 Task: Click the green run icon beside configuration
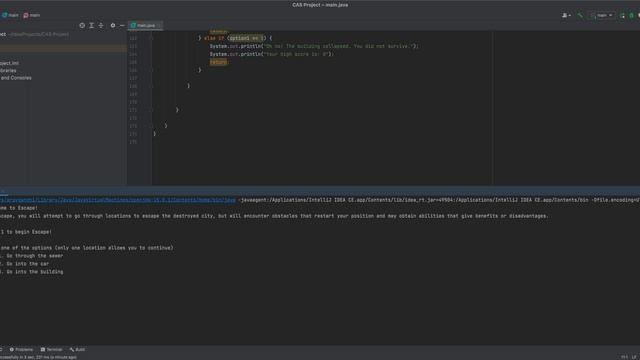coord(622,16)
